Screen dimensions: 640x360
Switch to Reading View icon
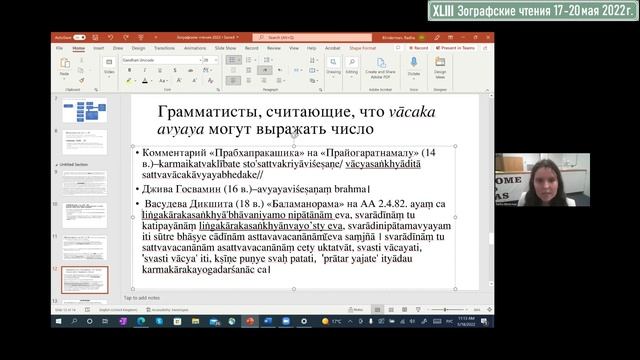click(x=404, y=310)
